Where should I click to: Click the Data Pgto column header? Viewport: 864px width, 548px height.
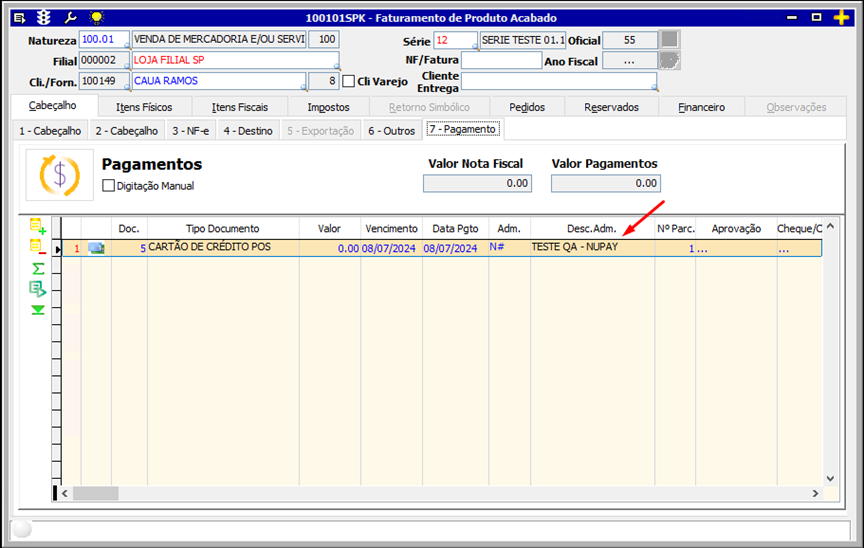[x=455, y=229]
